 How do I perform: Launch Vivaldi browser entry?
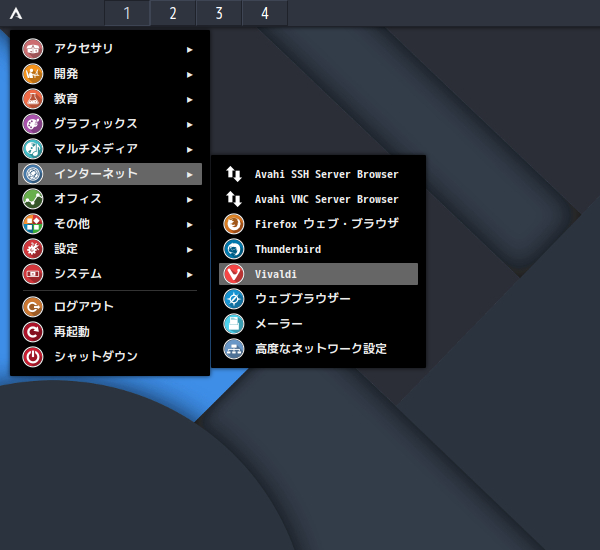(x=318, y=274)
